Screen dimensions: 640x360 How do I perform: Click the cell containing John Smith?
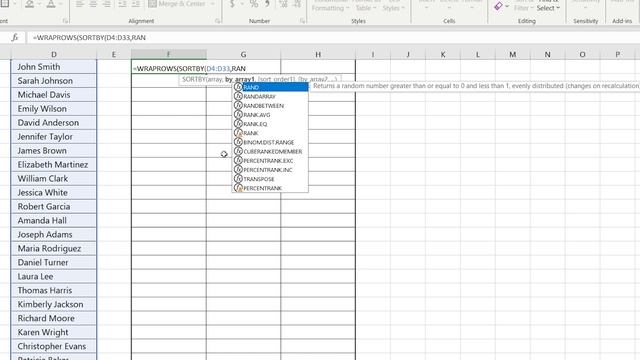point(53,67)
